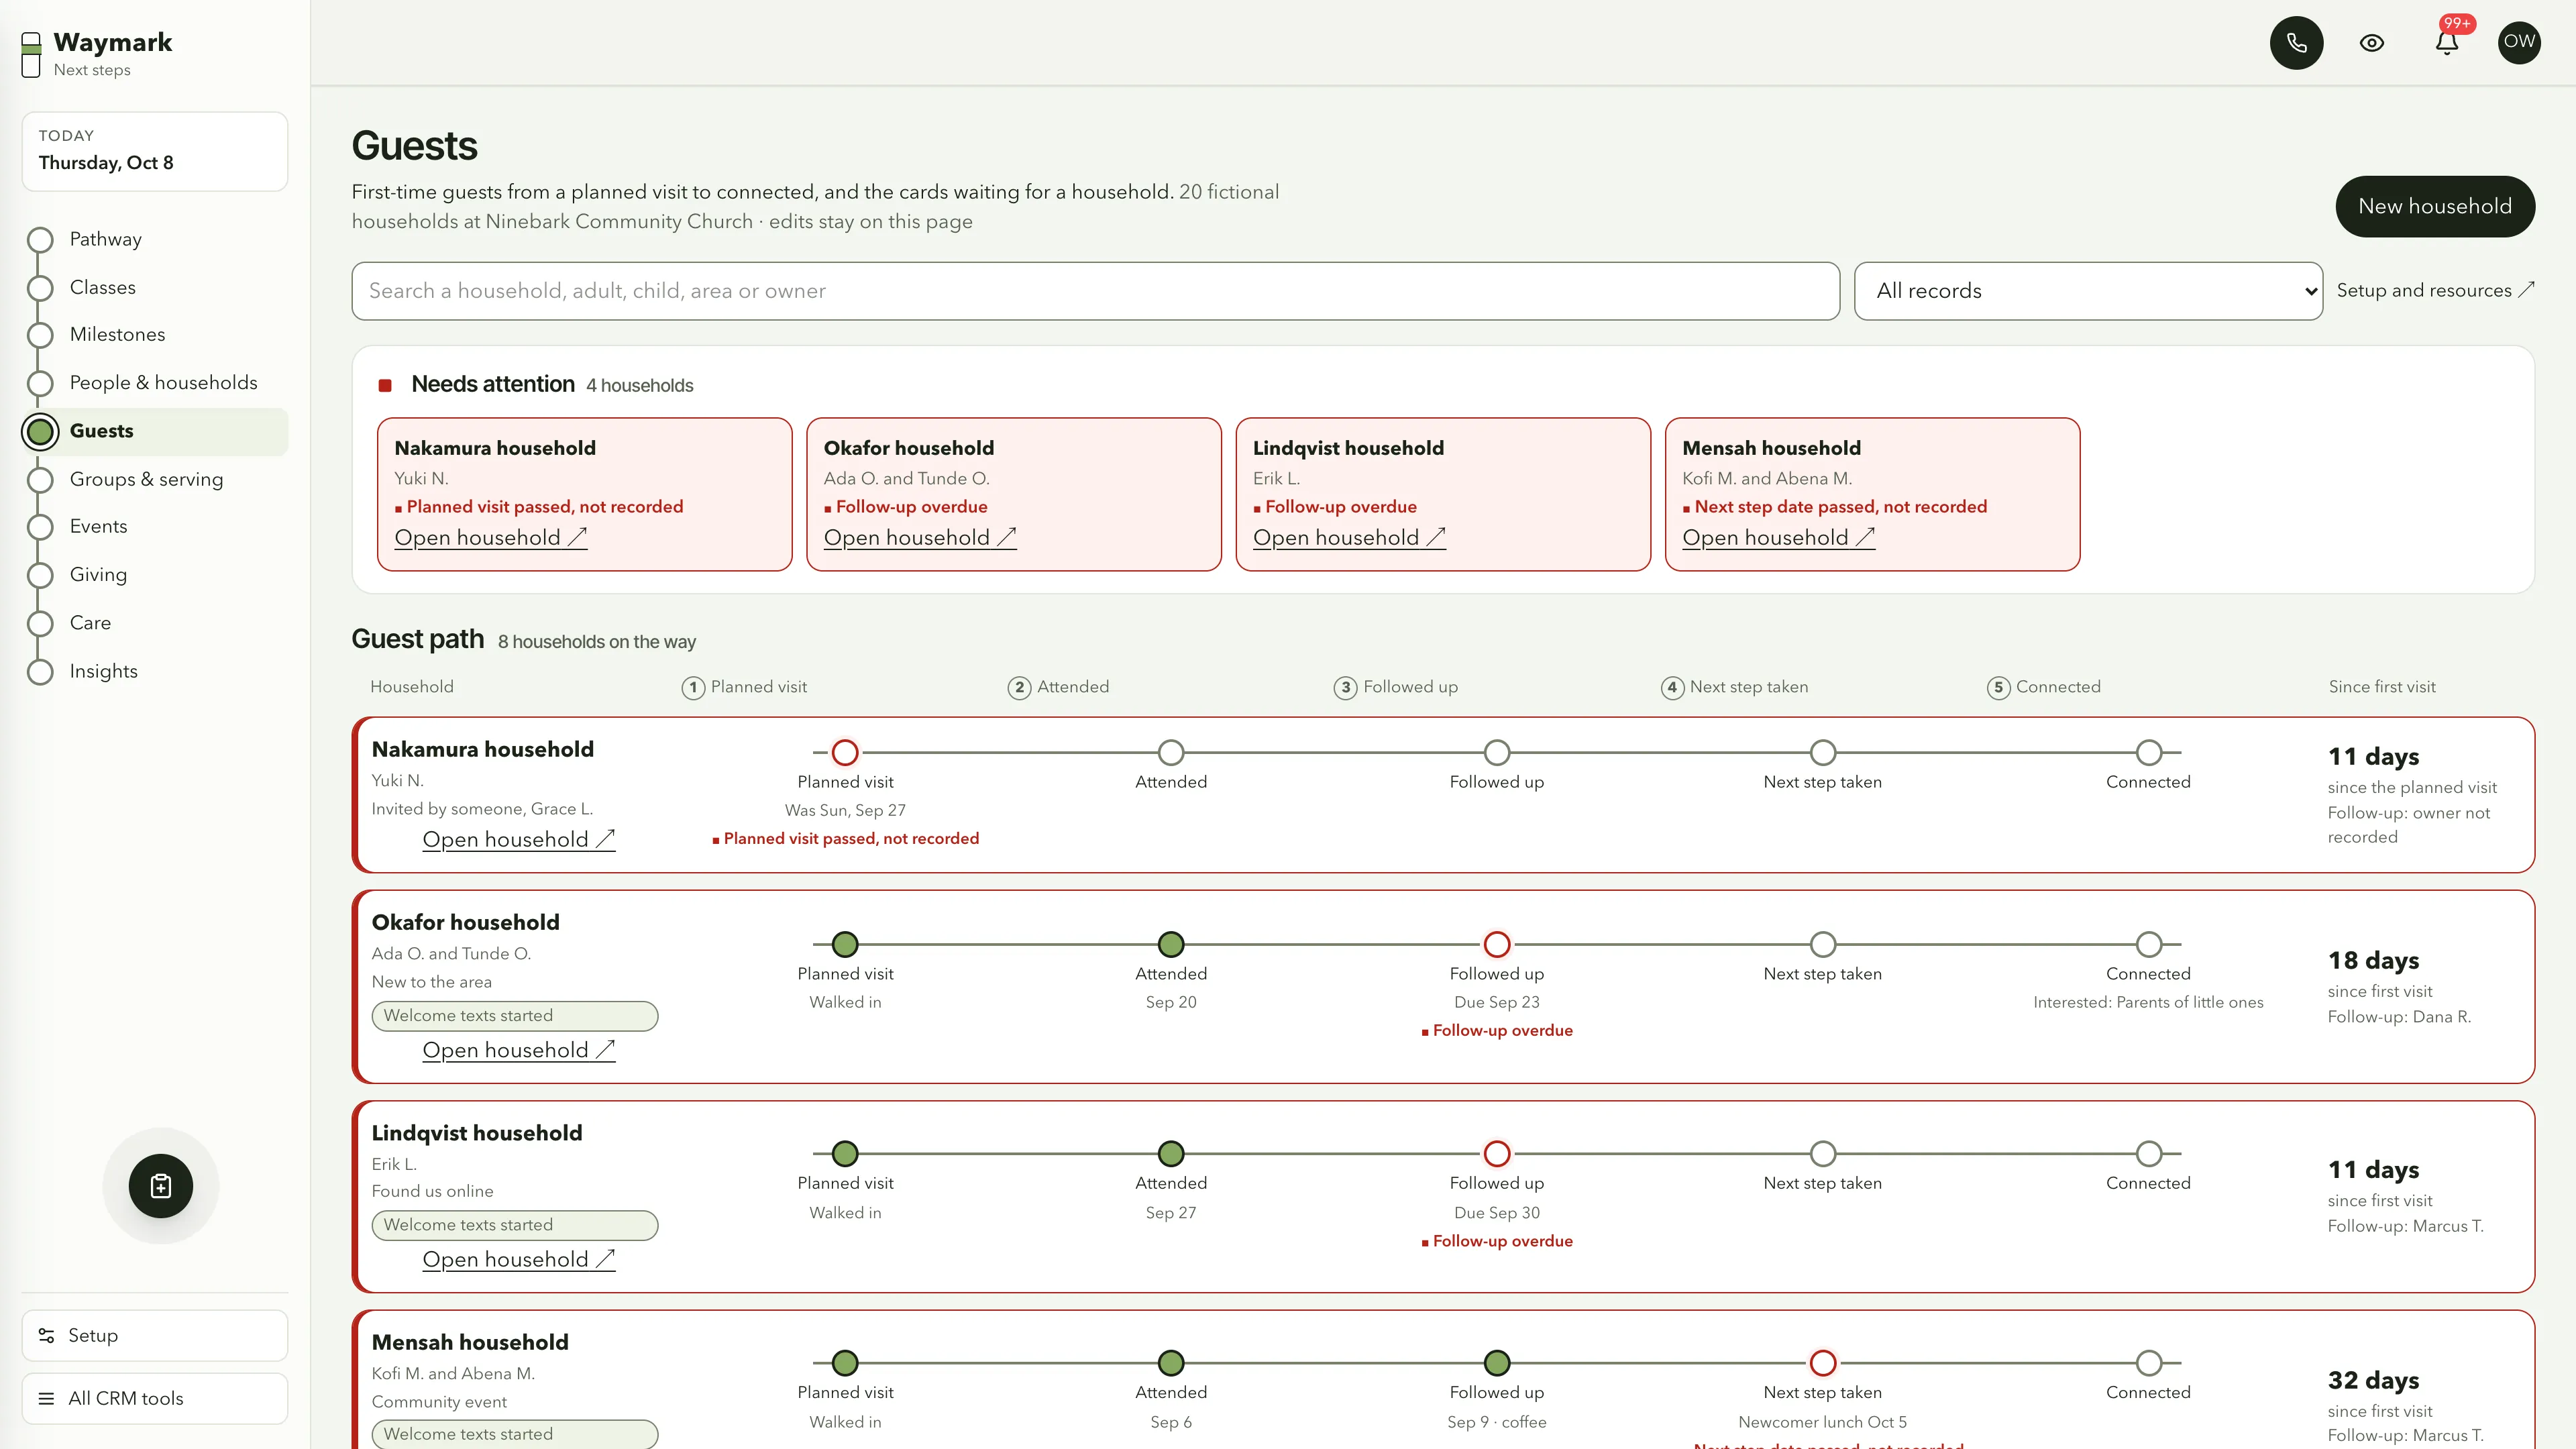Go to Pathway in sidebar
This screenshot has width=2576, height=1449.
[155, 239]
